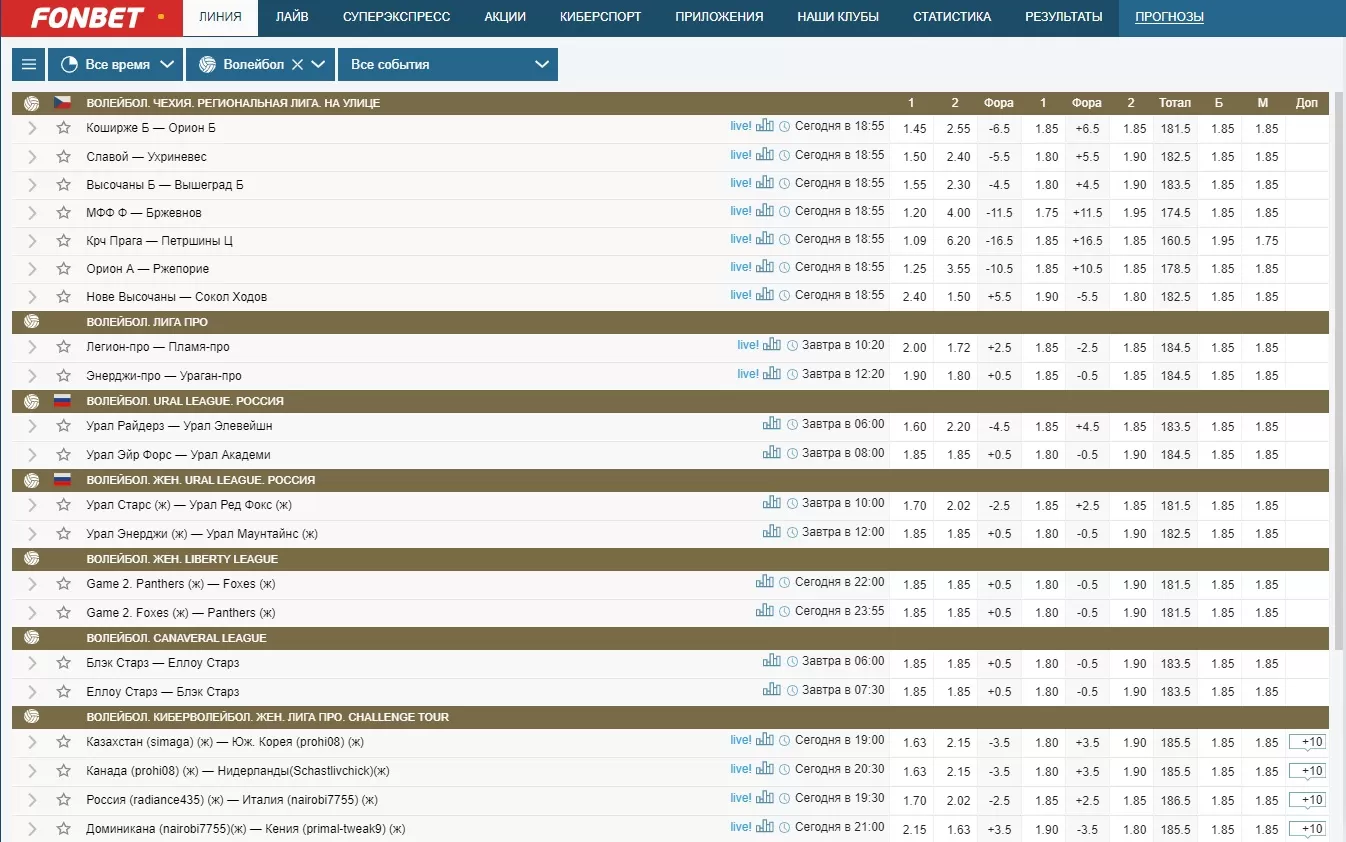Click statistics chart icon for Славой — Ухриневес
Image resolution: width=1346 pixels, height=842 pixels.
765,155
